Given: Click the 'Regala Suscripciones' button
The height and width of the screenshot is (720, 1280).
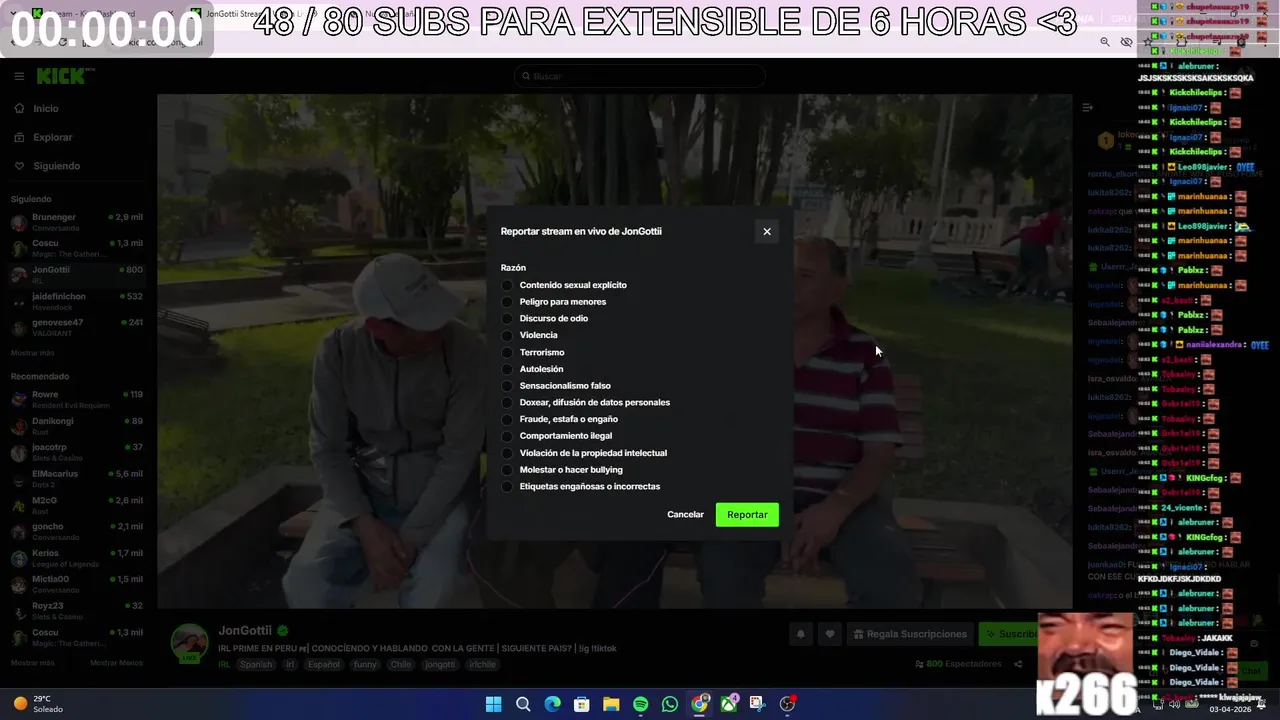Looking at the screenshot, I should point(911,634).
